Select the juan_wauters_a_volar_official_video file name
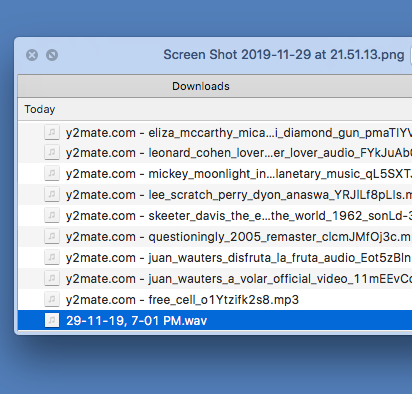The image size is (412, 394). click(239, 279)
